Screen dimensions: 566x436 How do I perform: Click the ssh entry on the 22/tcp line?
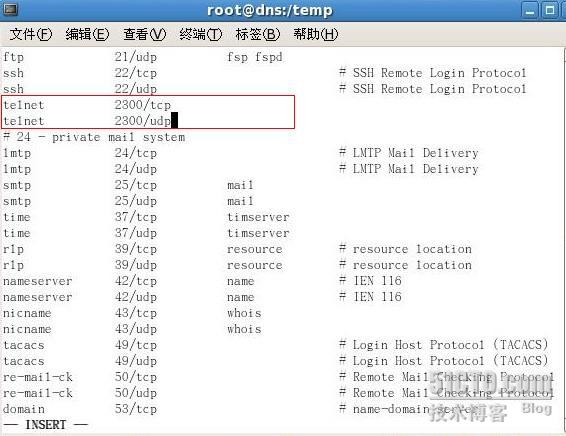[x=13, y=73]
